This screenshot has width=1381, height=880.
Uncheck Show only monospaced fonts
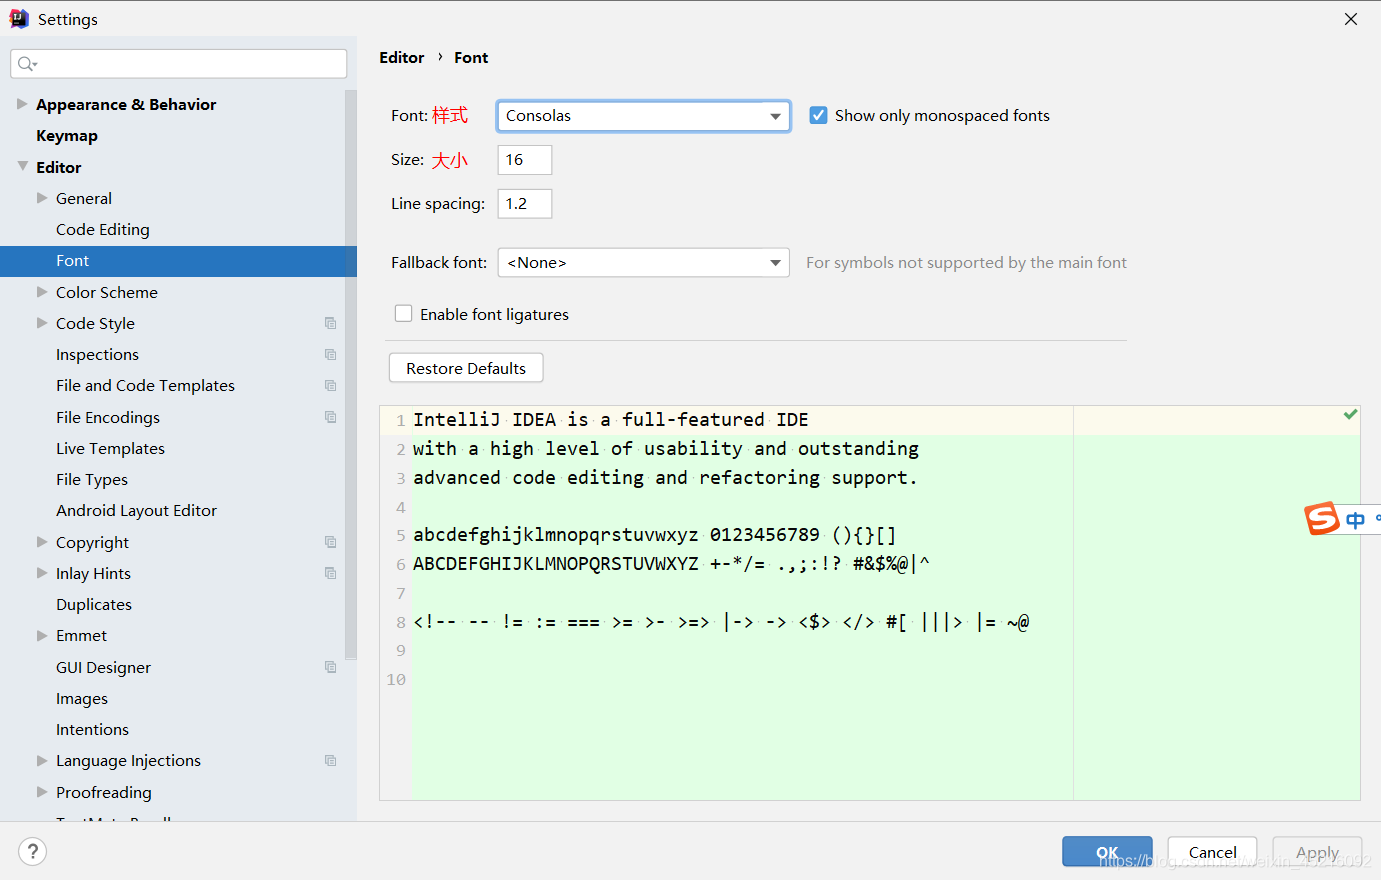click(x=818, y=115)
